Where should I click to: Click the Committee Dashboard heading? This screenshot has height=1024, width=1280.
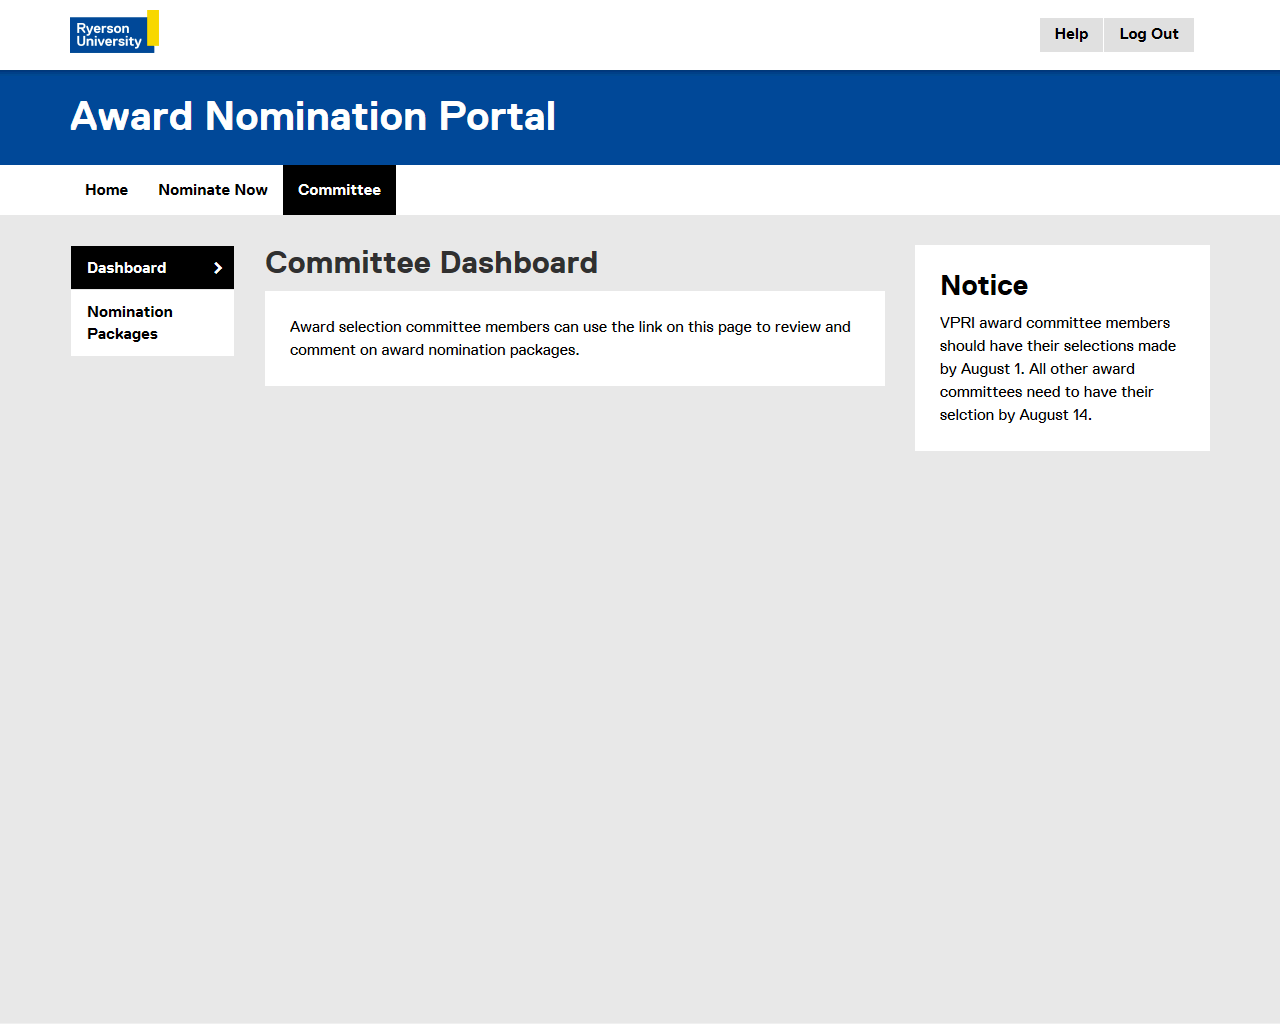(x=431, y=263)
